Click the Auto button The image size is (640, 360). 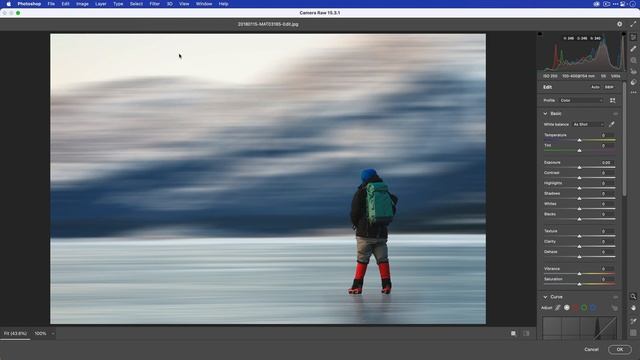pos(595,87)
